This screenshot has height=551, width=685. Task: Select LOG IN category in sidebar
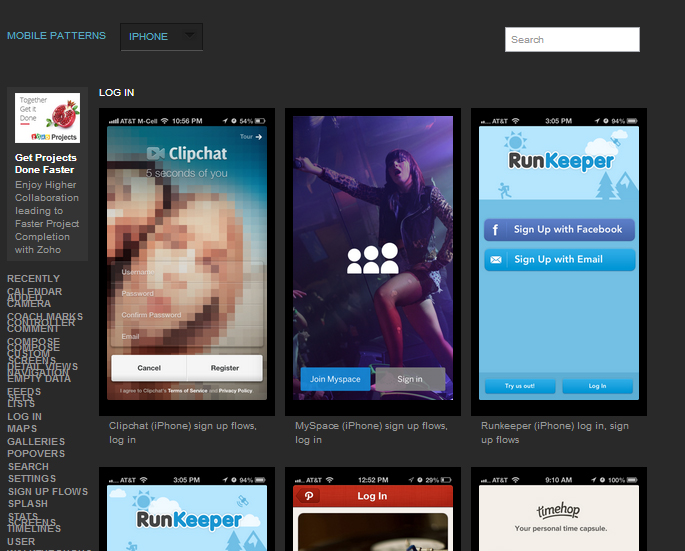pyautogui.click(x=24, y=417)
